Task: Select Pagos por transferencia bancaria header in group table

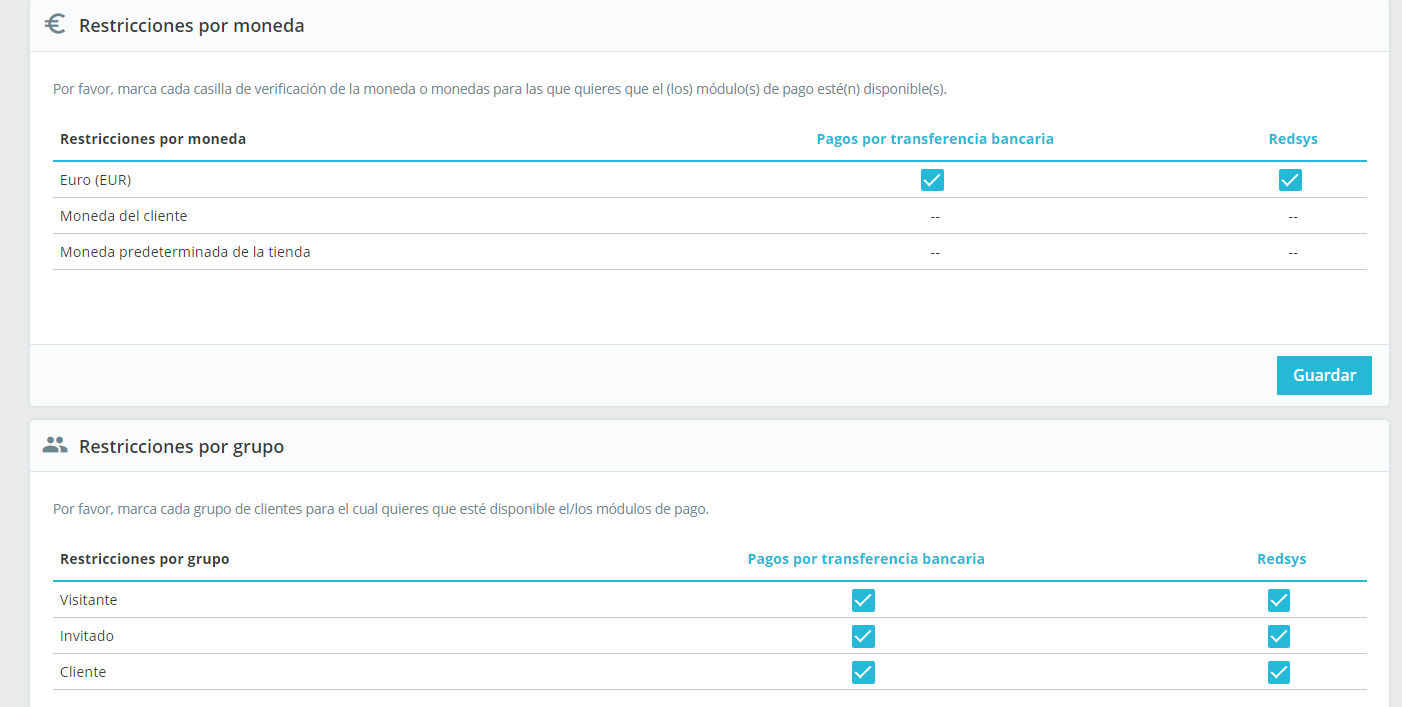Action: 866,559
